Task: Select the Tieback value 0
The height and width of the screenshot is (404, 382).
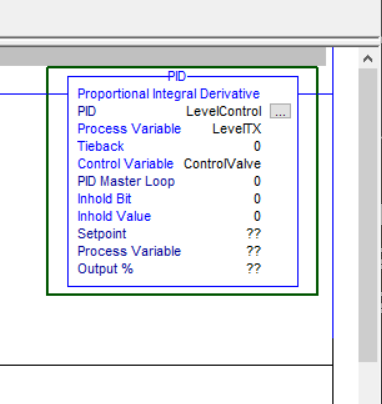Action: 257,146
